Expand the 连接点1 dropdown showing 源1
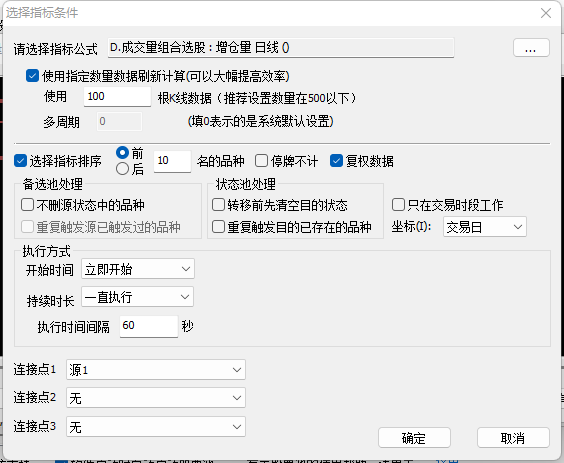Screen dimensions: 564x463 pos(156,369)
